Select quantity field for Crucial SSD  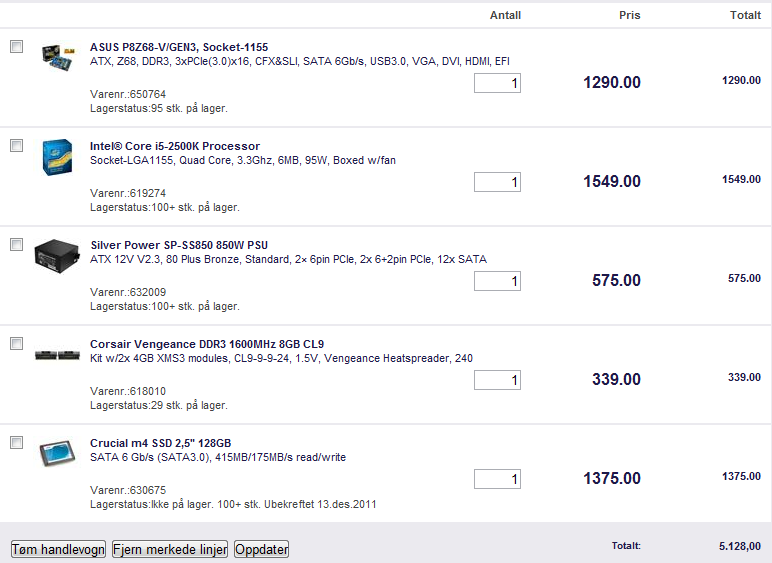tap(497, 479)
